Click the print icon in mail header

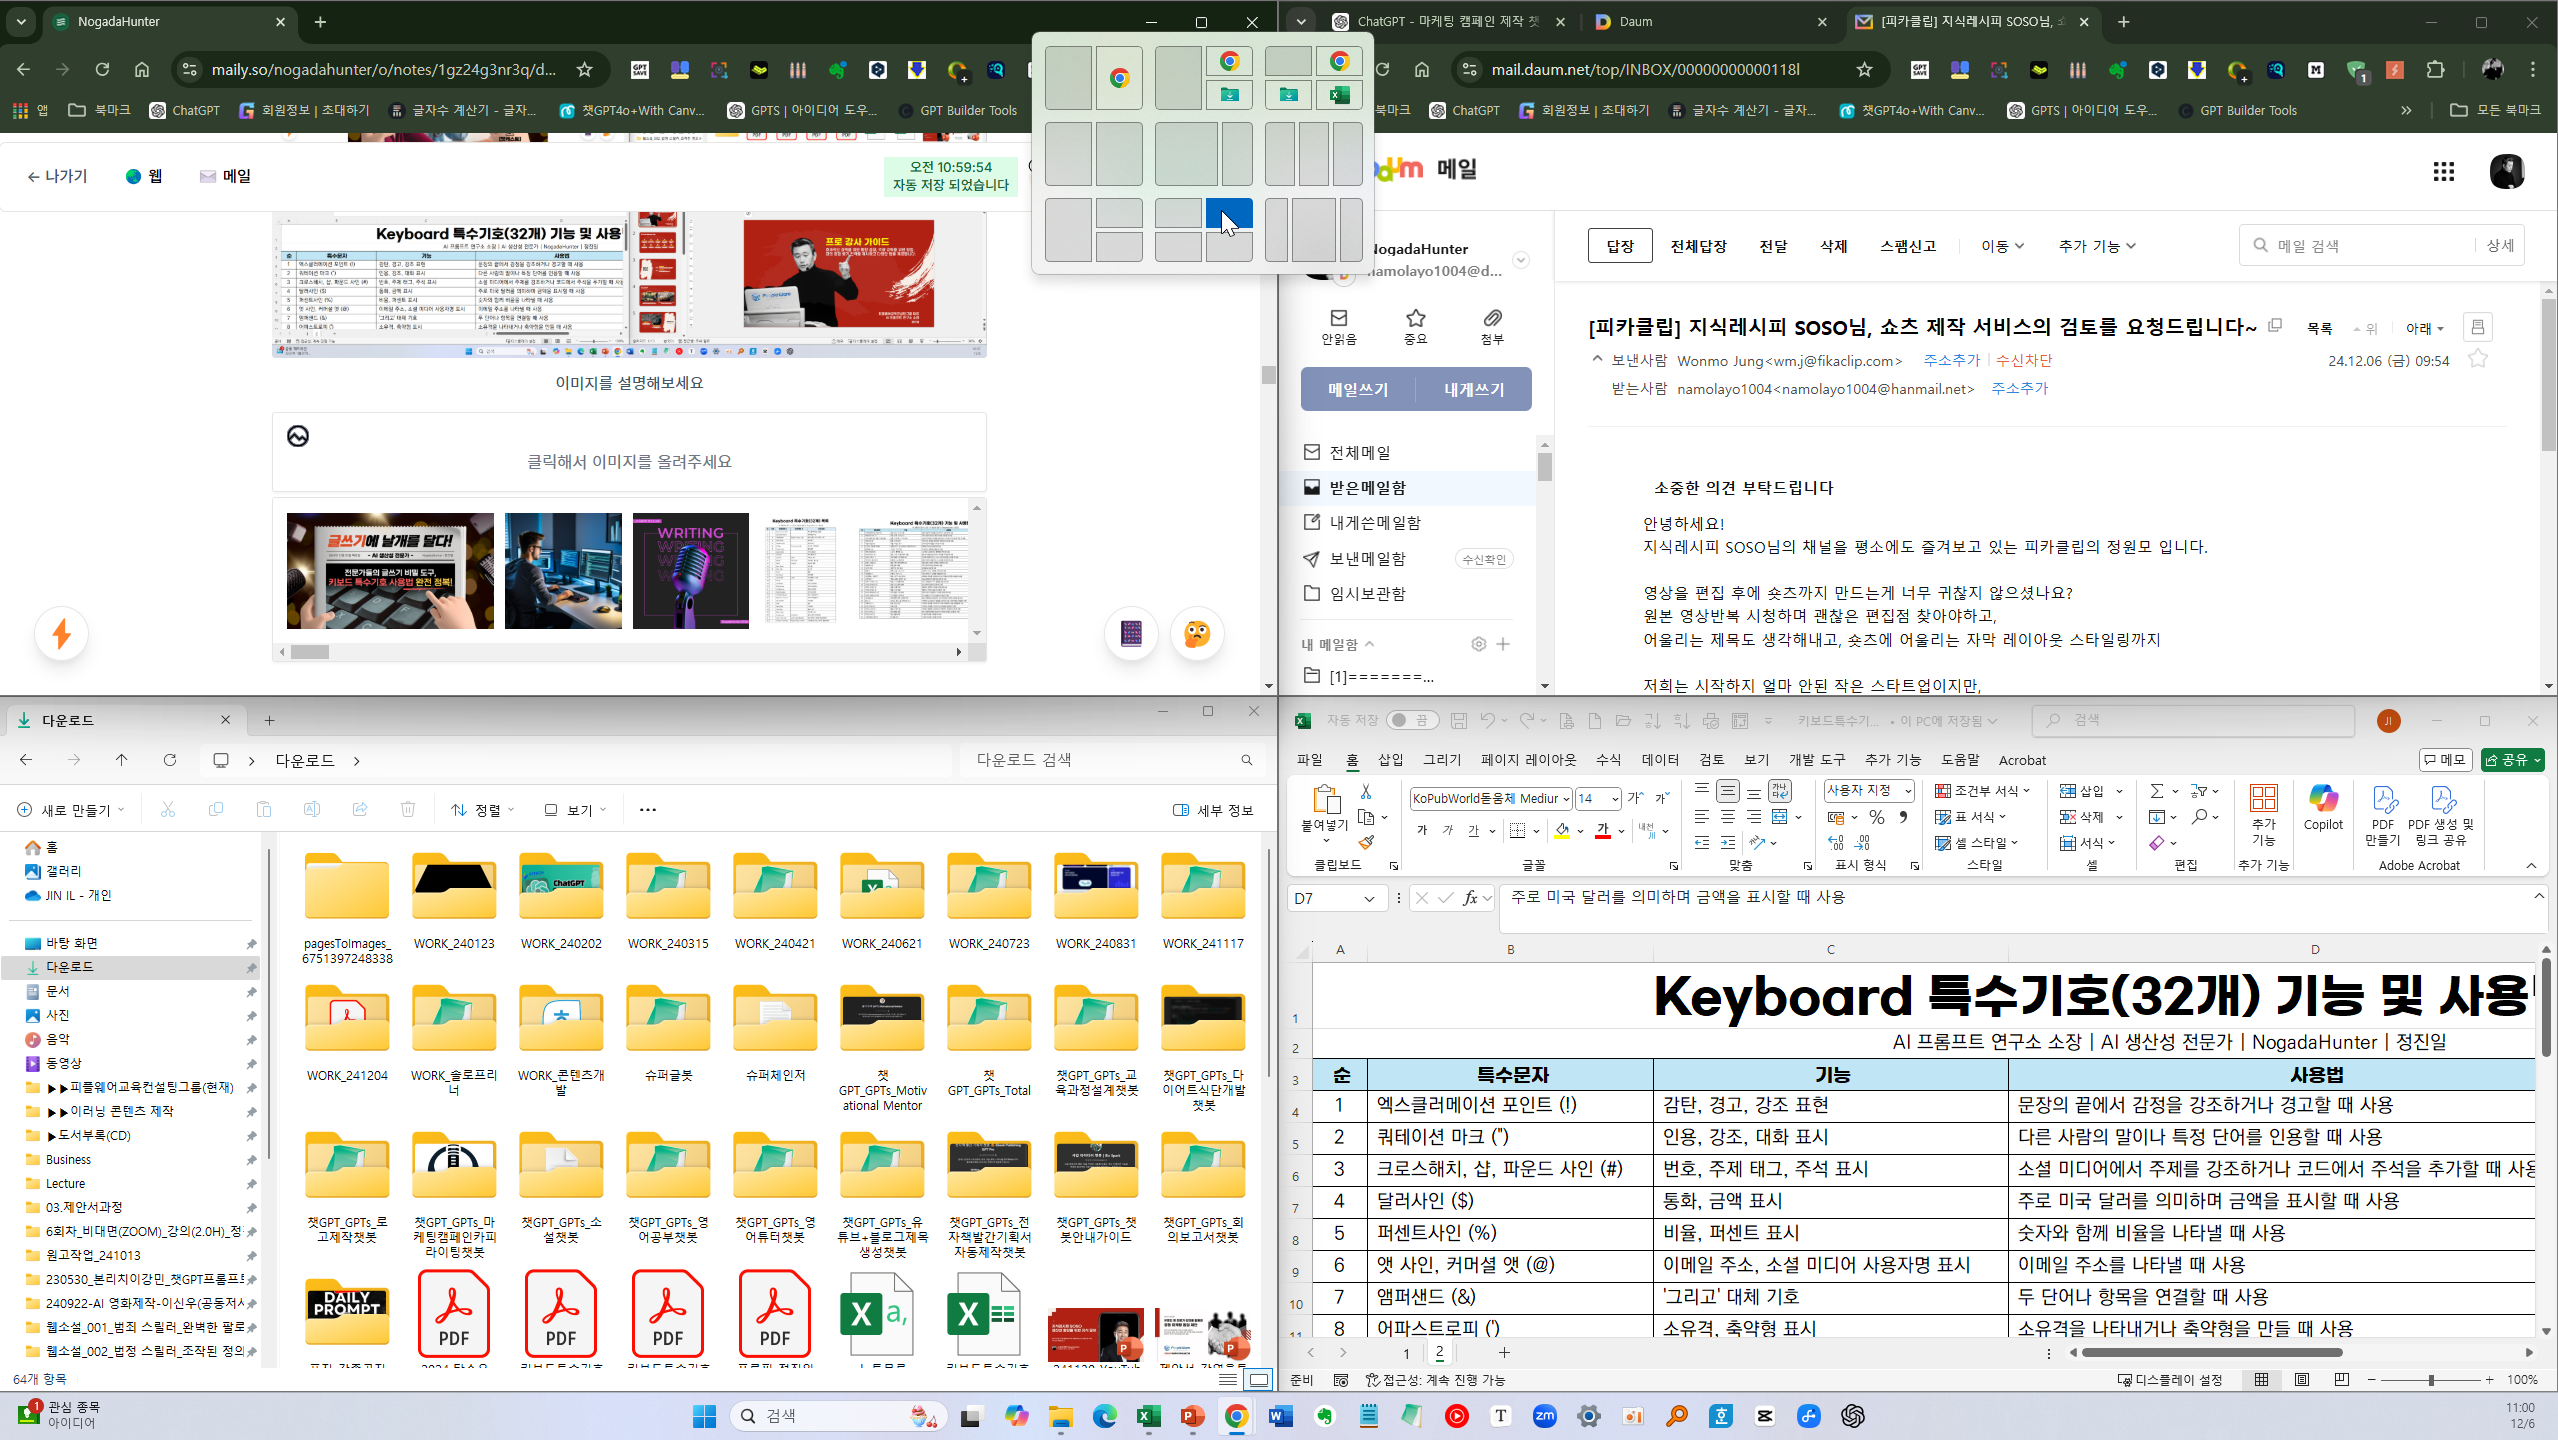2477,328
